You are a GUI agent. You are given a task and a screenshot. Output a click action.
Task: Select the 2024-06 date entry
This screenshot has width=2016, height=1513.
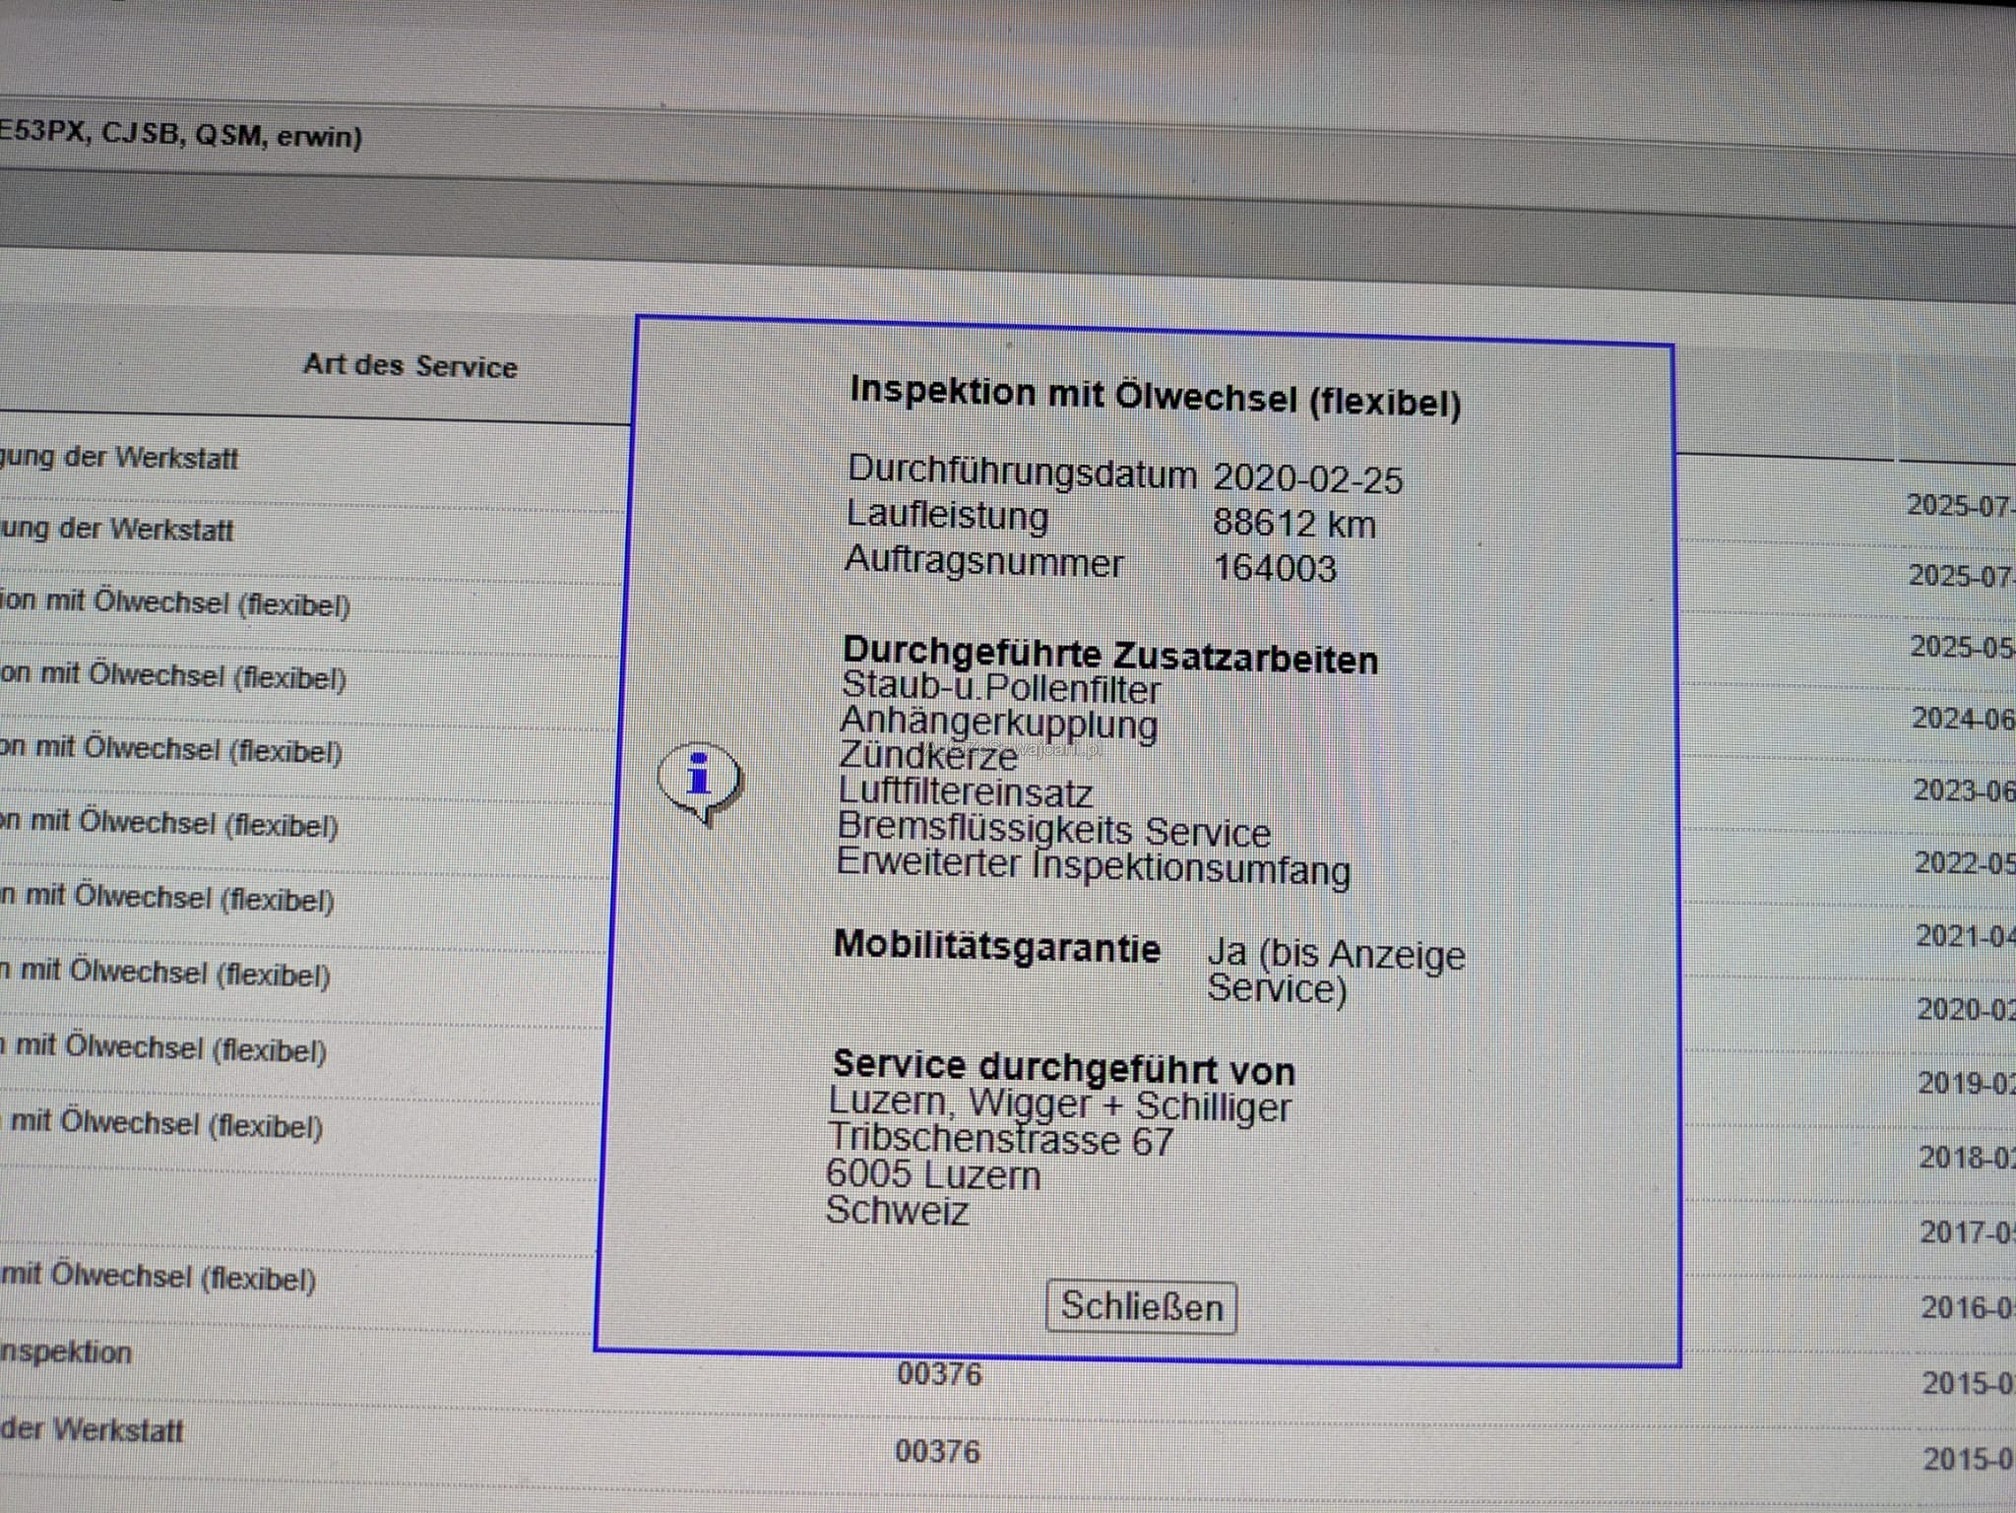click(1962, 718)
